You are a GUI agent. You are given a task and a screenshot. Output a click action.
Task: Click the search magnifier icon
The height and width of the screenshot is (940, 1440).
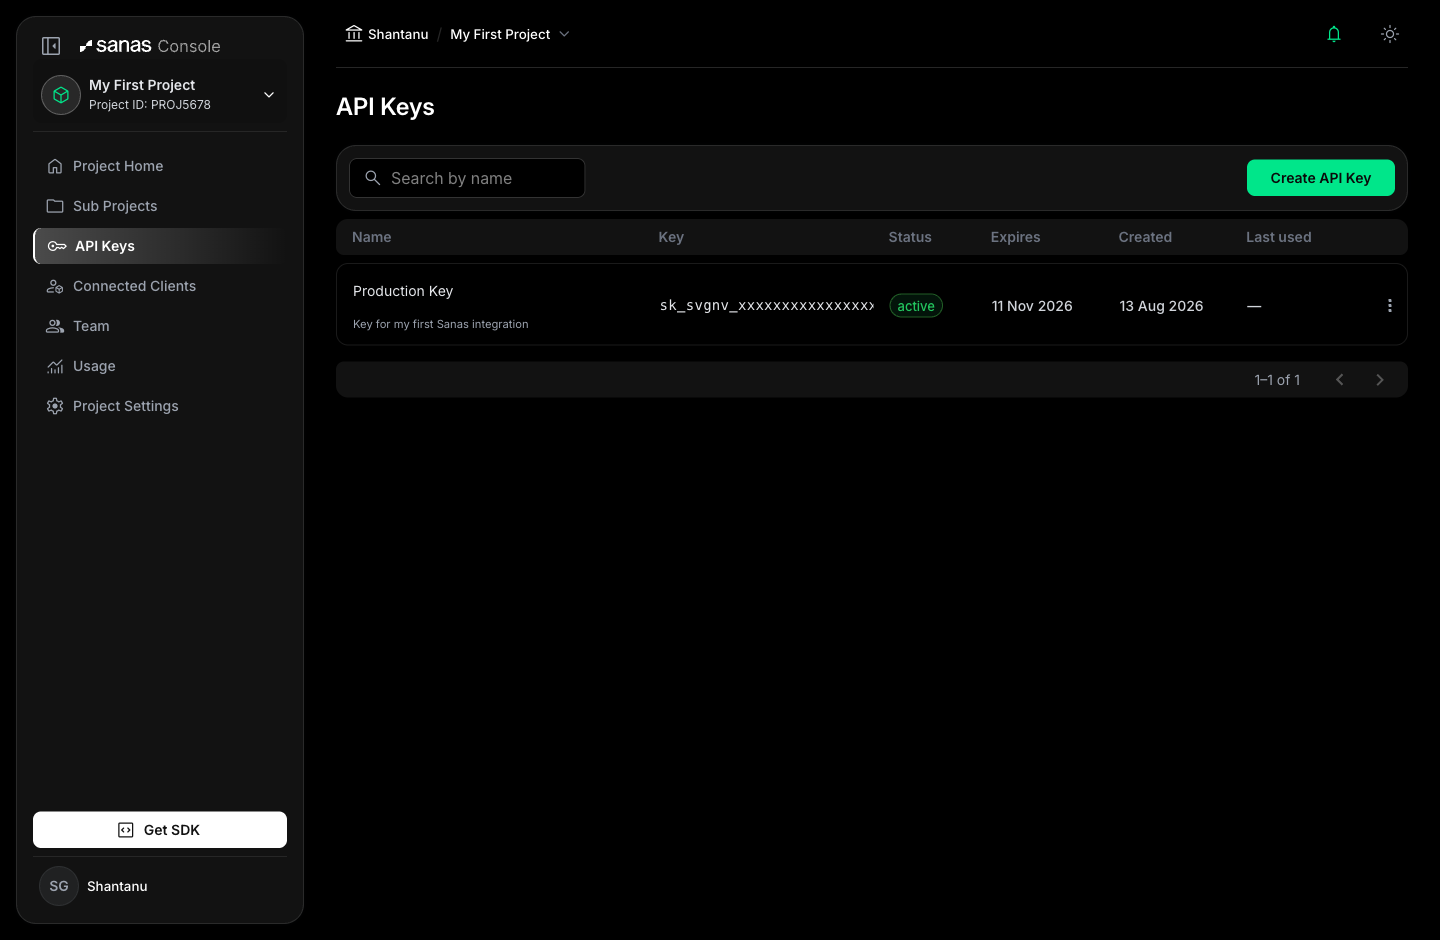point(373,177)
